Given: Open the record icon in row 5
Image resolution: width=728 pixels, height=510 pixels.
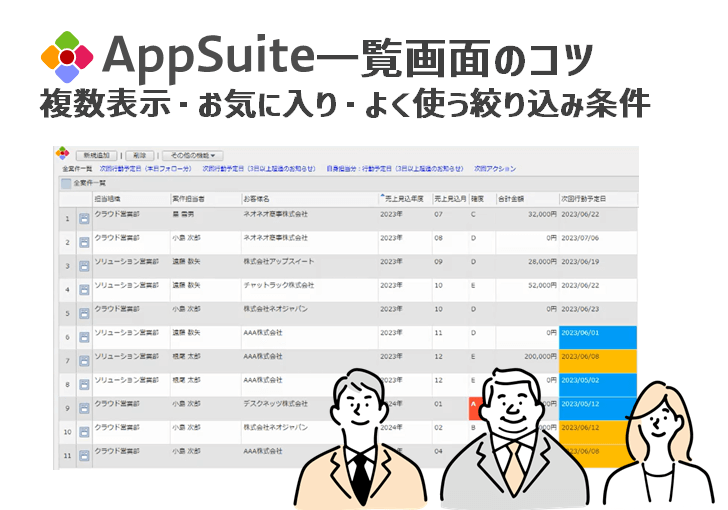Looking at the screenshot, I should [84, 314].
